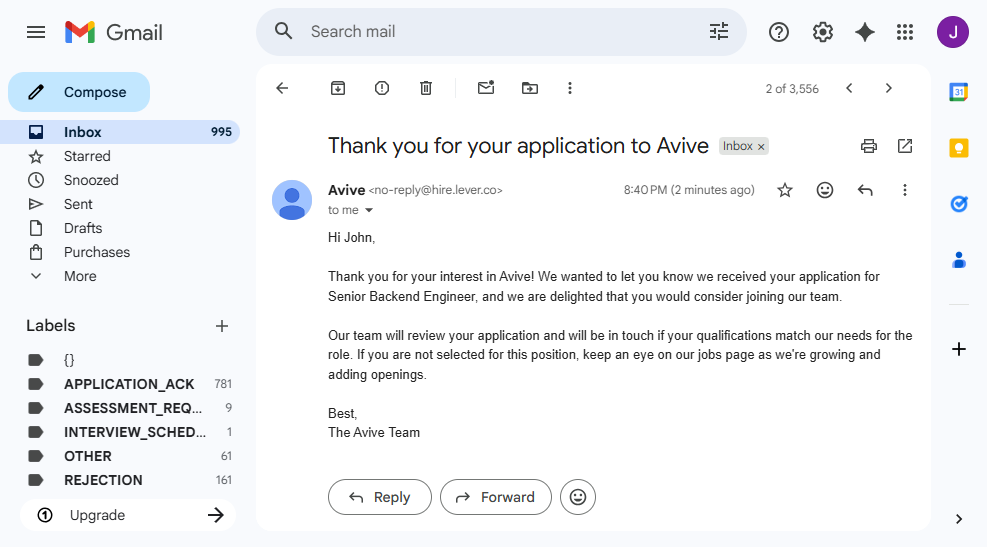Image resolution: width=987 pixels, height=547 pixels.
Task: Toggle the main menu hamburger button
Action: (x=36, y=32)
